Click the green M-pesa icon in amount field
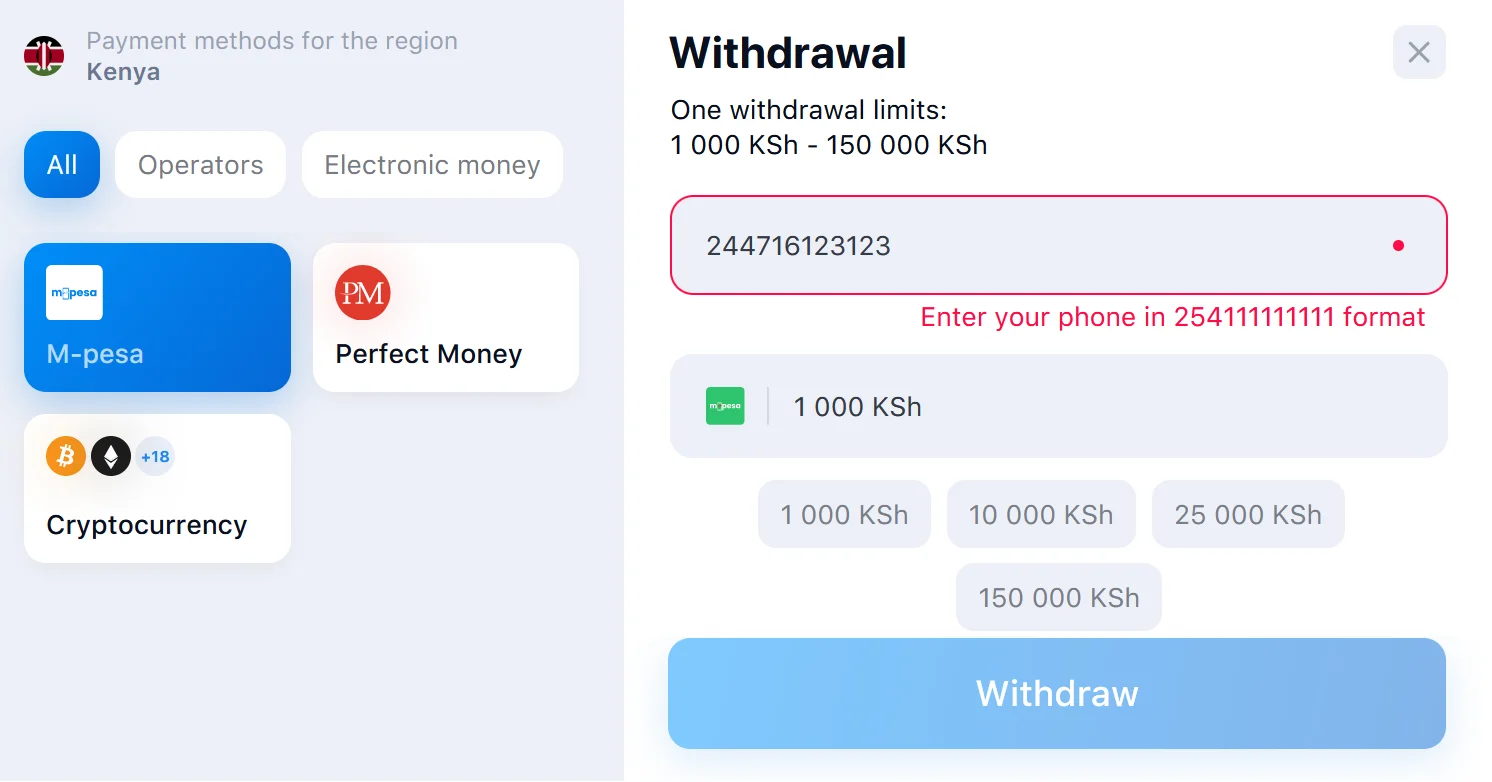 pyautogui.click(x=725, y=406)
